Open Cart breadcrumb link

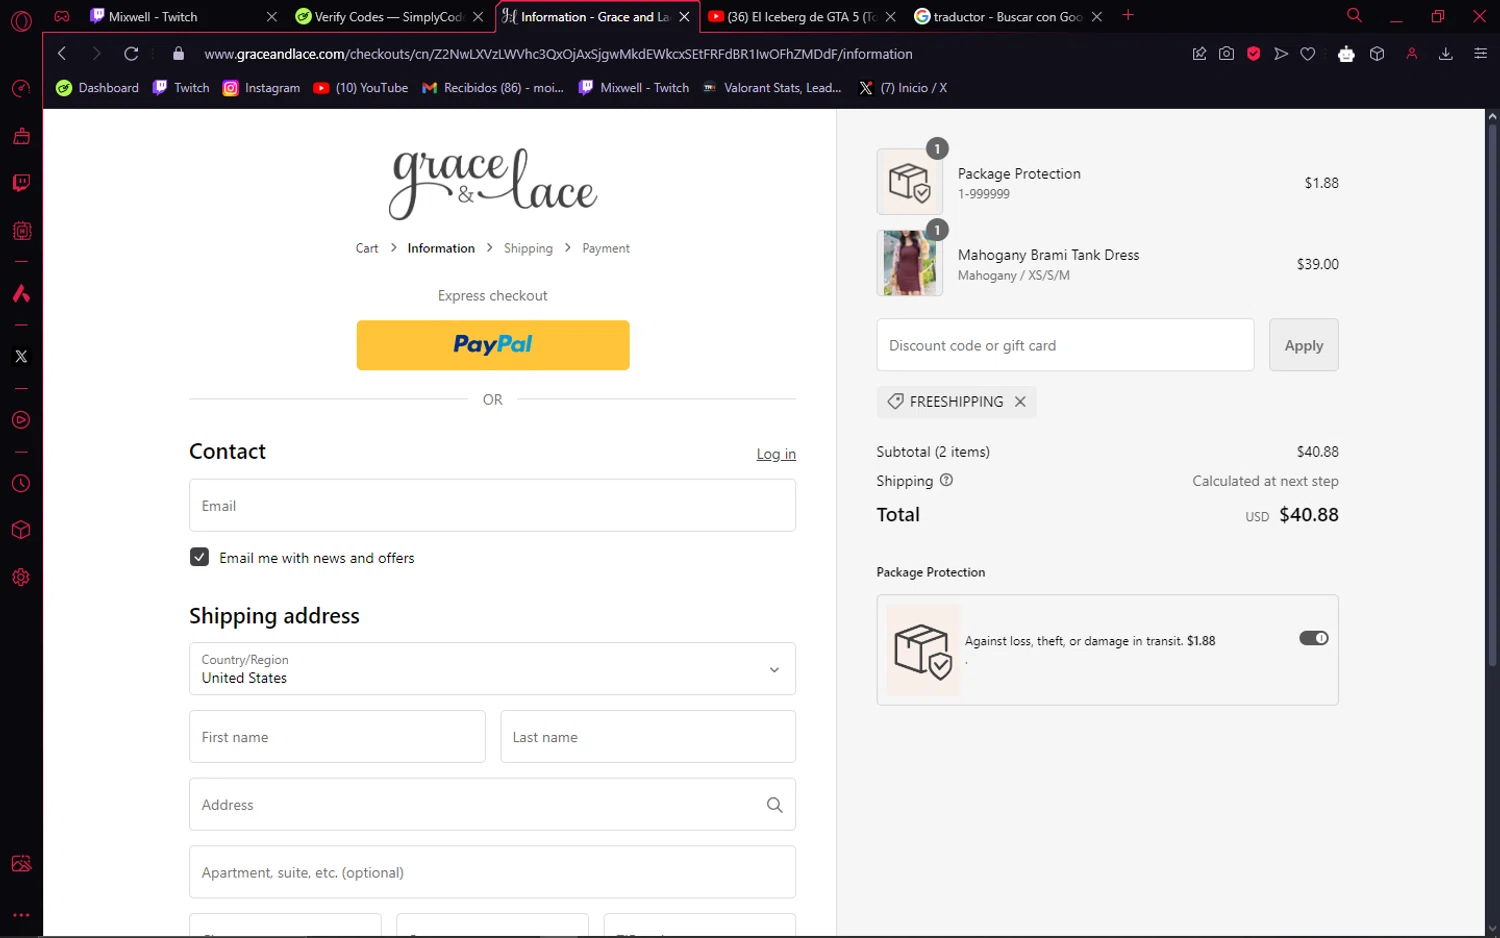(367, 248)
